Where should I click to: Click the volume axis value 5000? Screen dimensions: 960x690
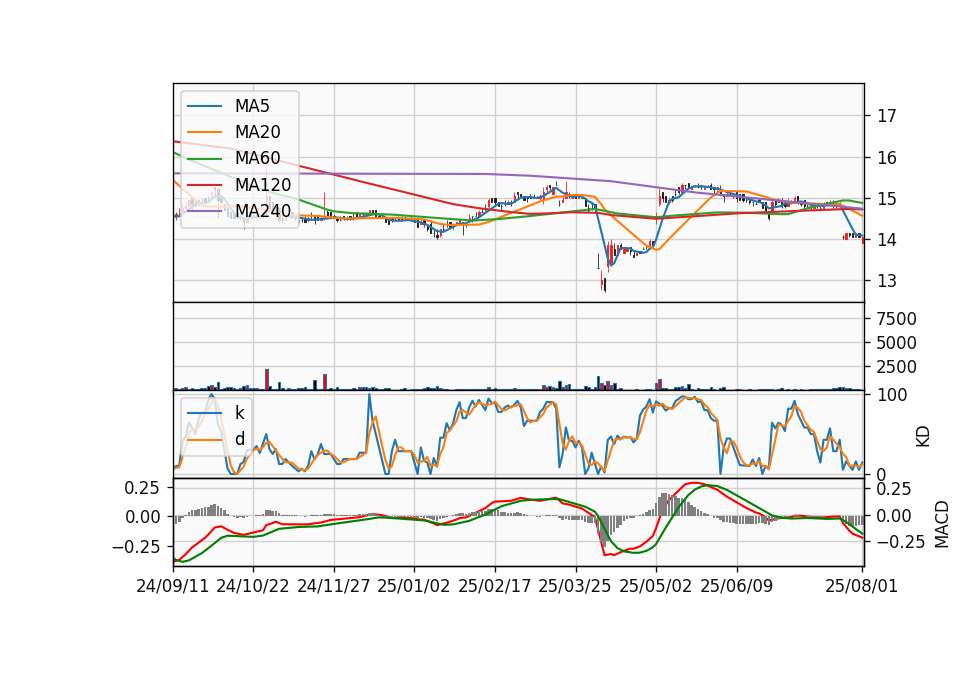coord(896,343)
